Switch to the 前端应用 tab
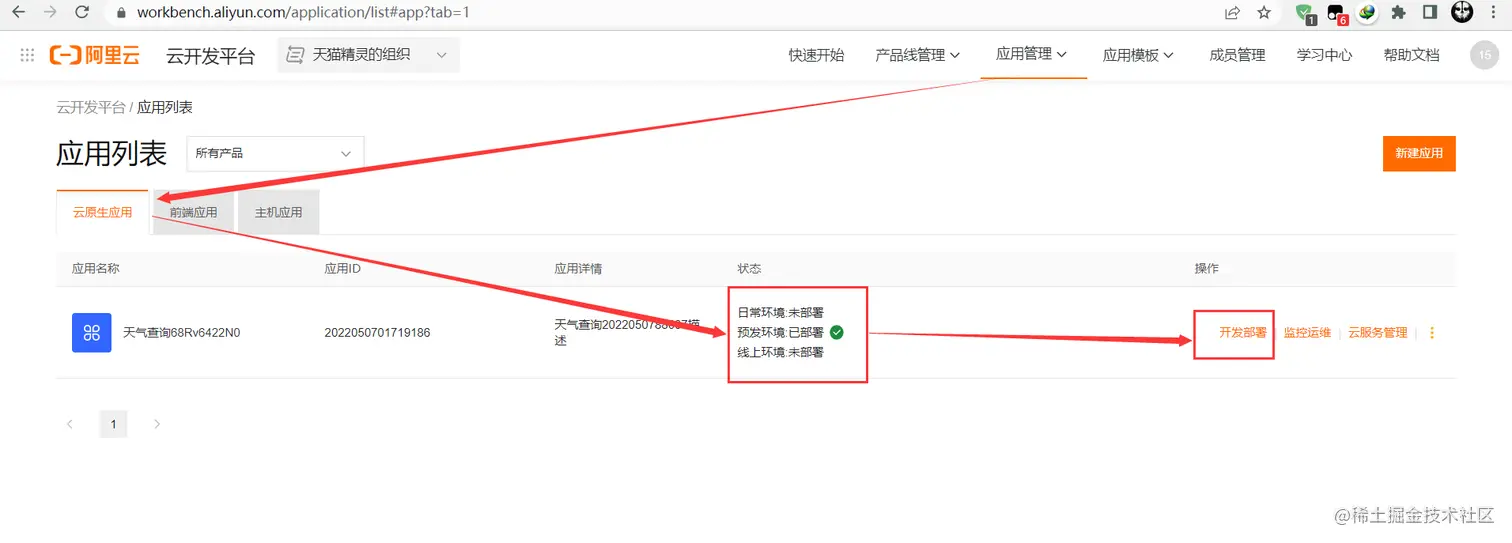This screenshot has width=1512, height=543. (193, 212)
